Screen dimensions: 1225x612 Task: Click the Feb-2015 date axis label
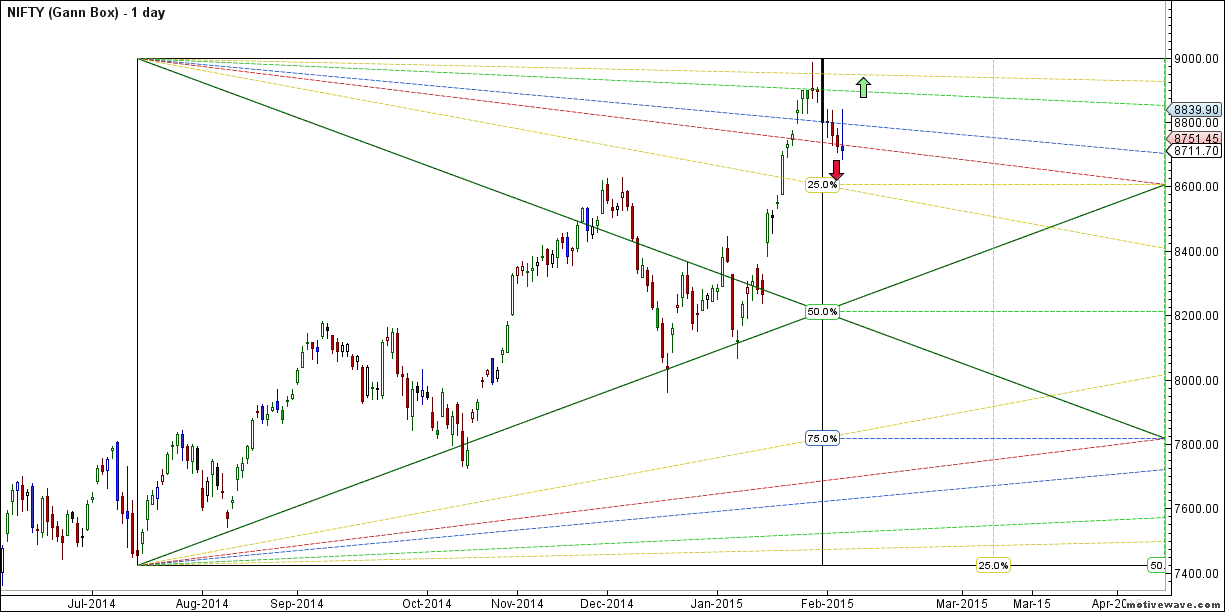(827, 603)
